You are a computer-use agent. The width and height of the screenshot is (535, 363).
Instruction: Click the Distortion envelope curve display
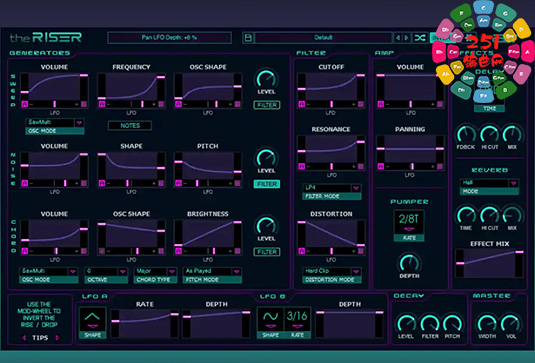pos(331,234)
